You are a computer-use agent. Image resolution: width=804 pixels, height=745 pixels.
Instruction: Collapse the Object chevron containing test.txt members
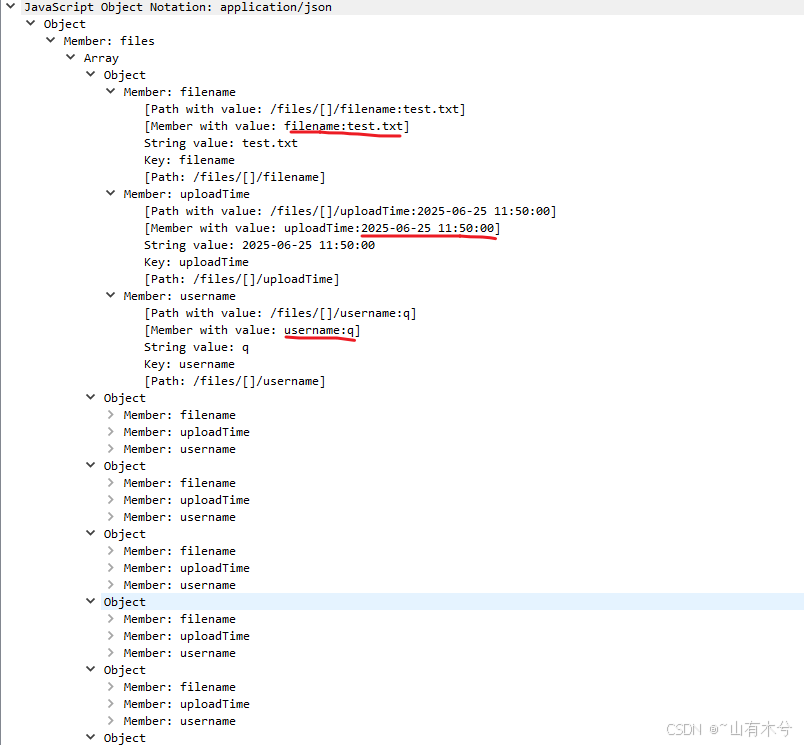pos(91,74)
